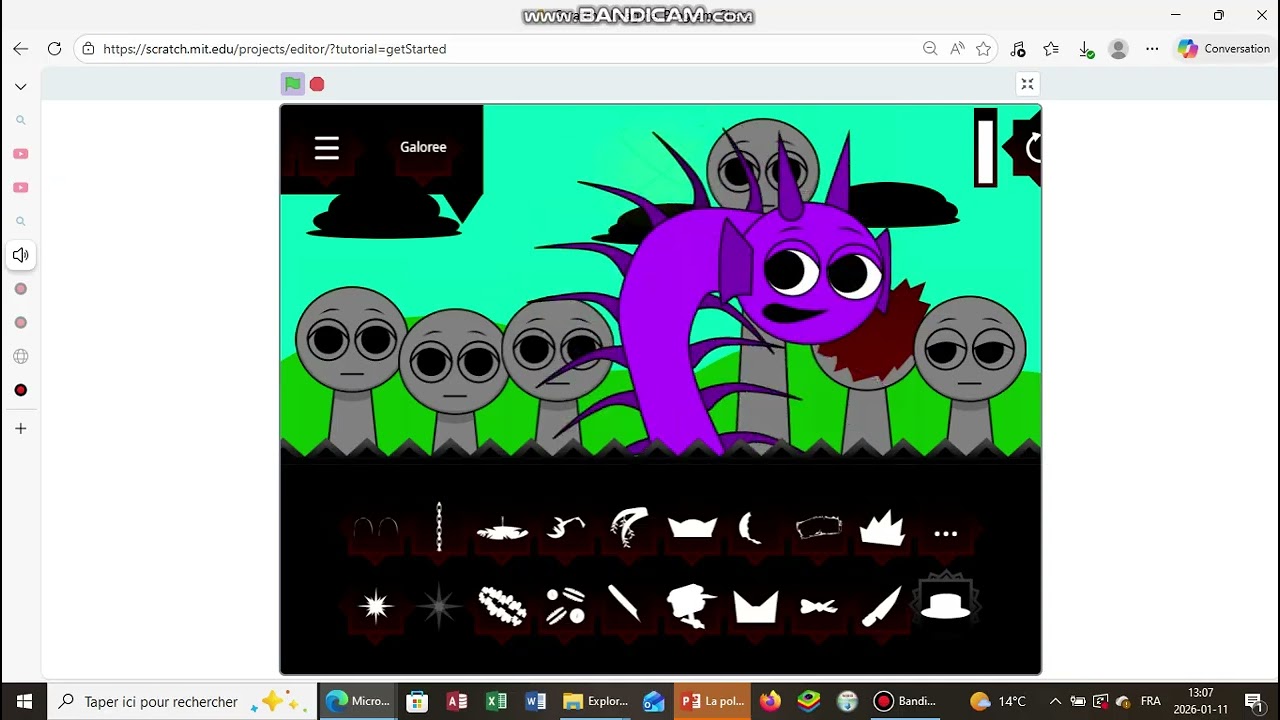
Task: Activate read aloud icon in address bar
Action: pyautogui.click(x=957, y=48)
